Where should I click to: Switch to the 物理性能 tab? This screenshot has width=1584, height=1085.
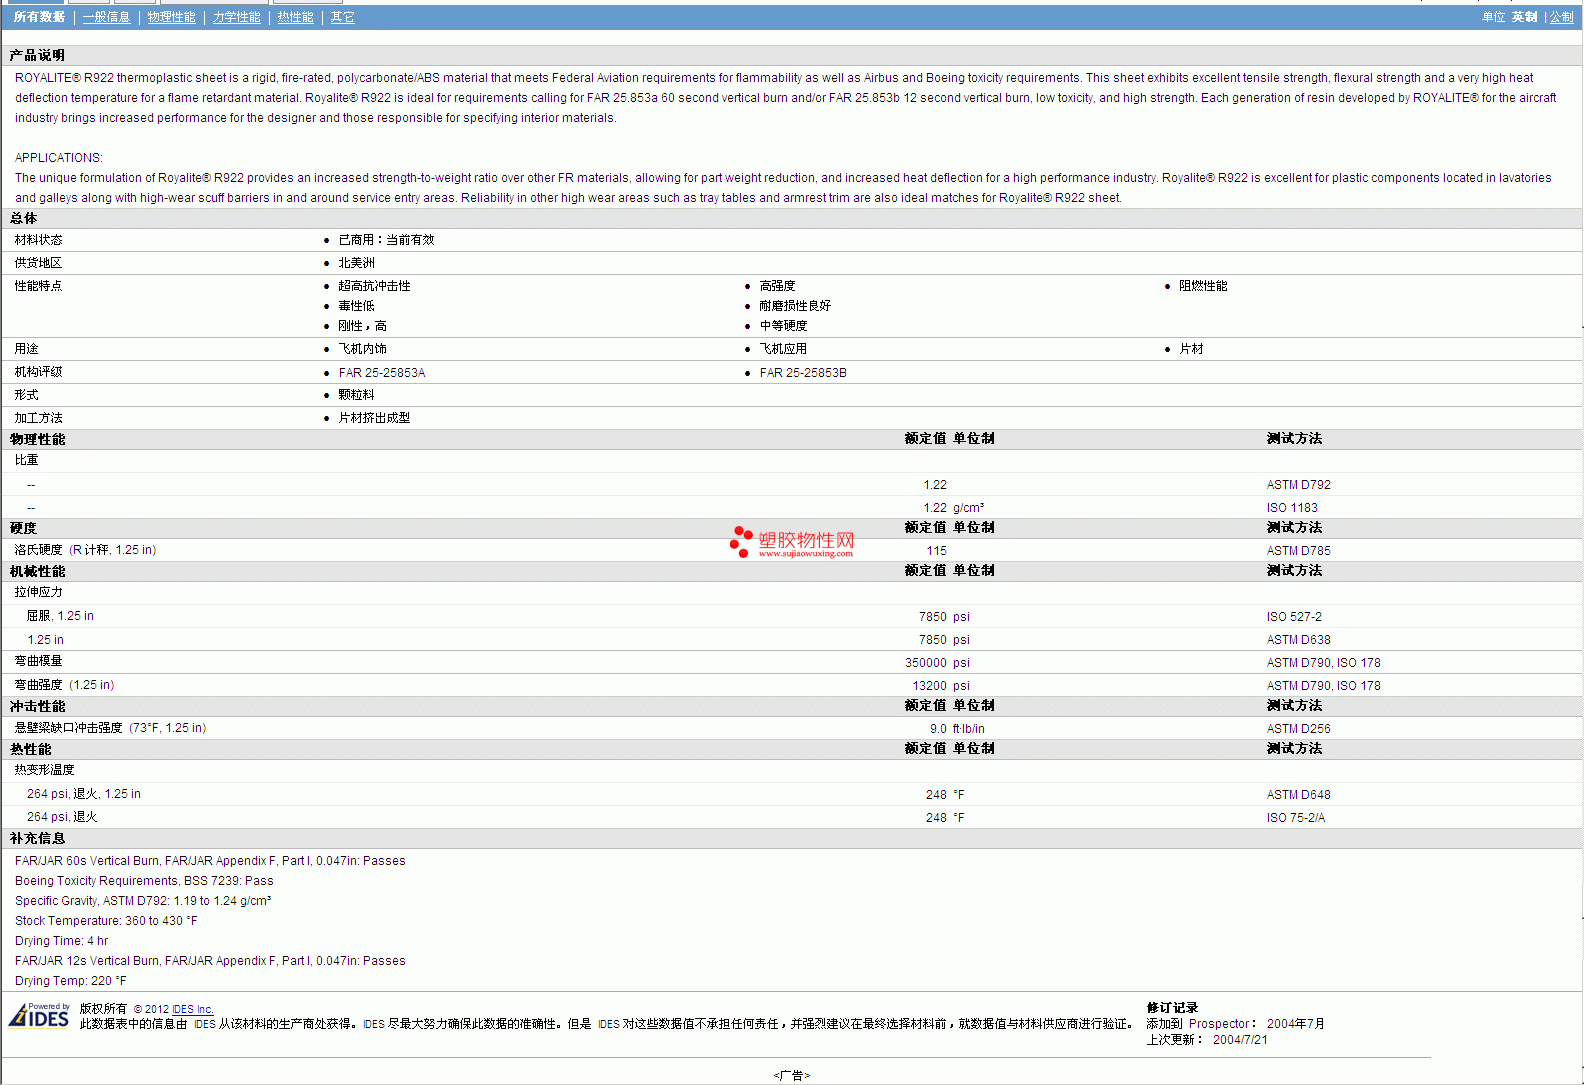171,17
